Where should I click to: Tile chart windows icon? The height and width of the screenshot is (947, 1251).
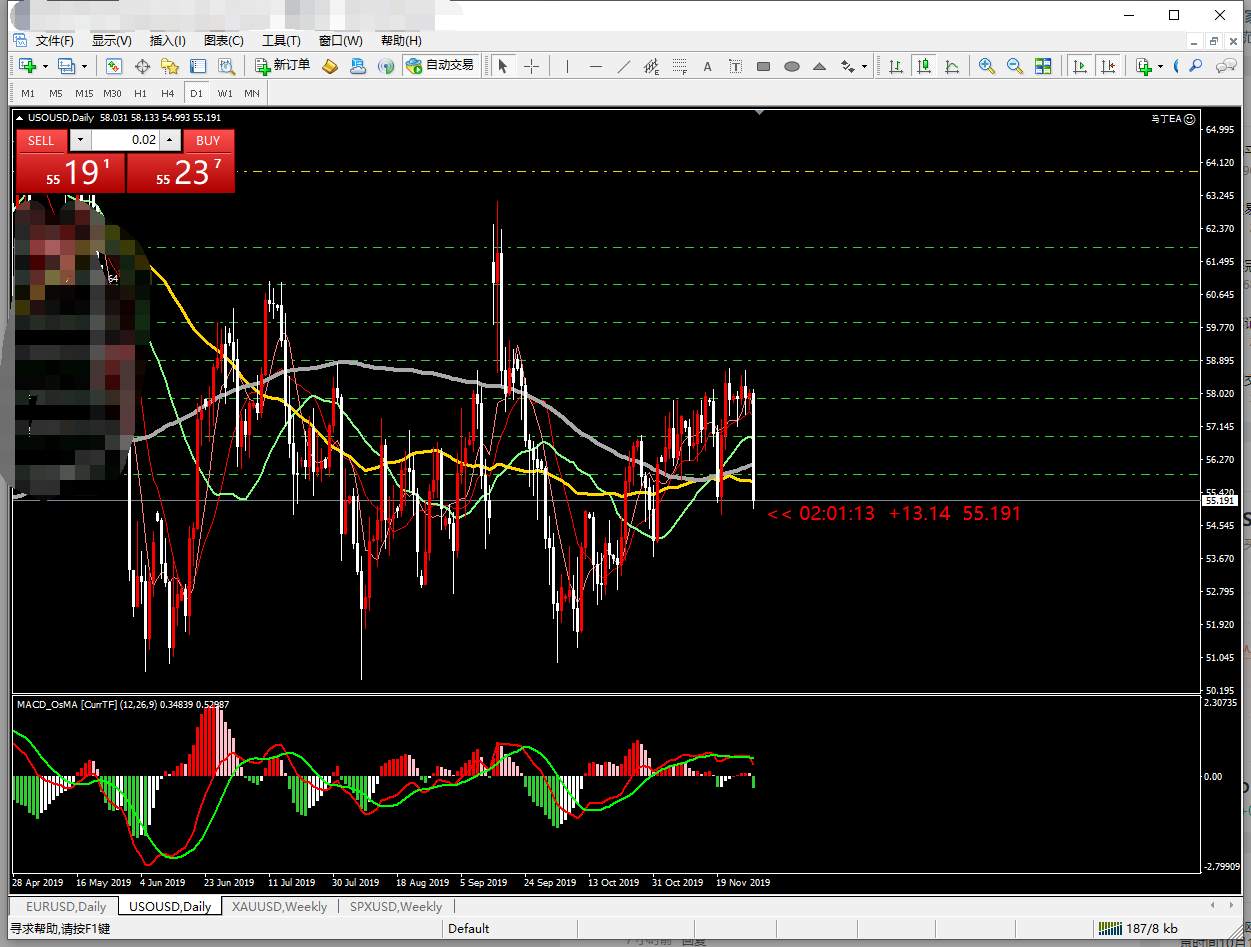[1043, 66]
